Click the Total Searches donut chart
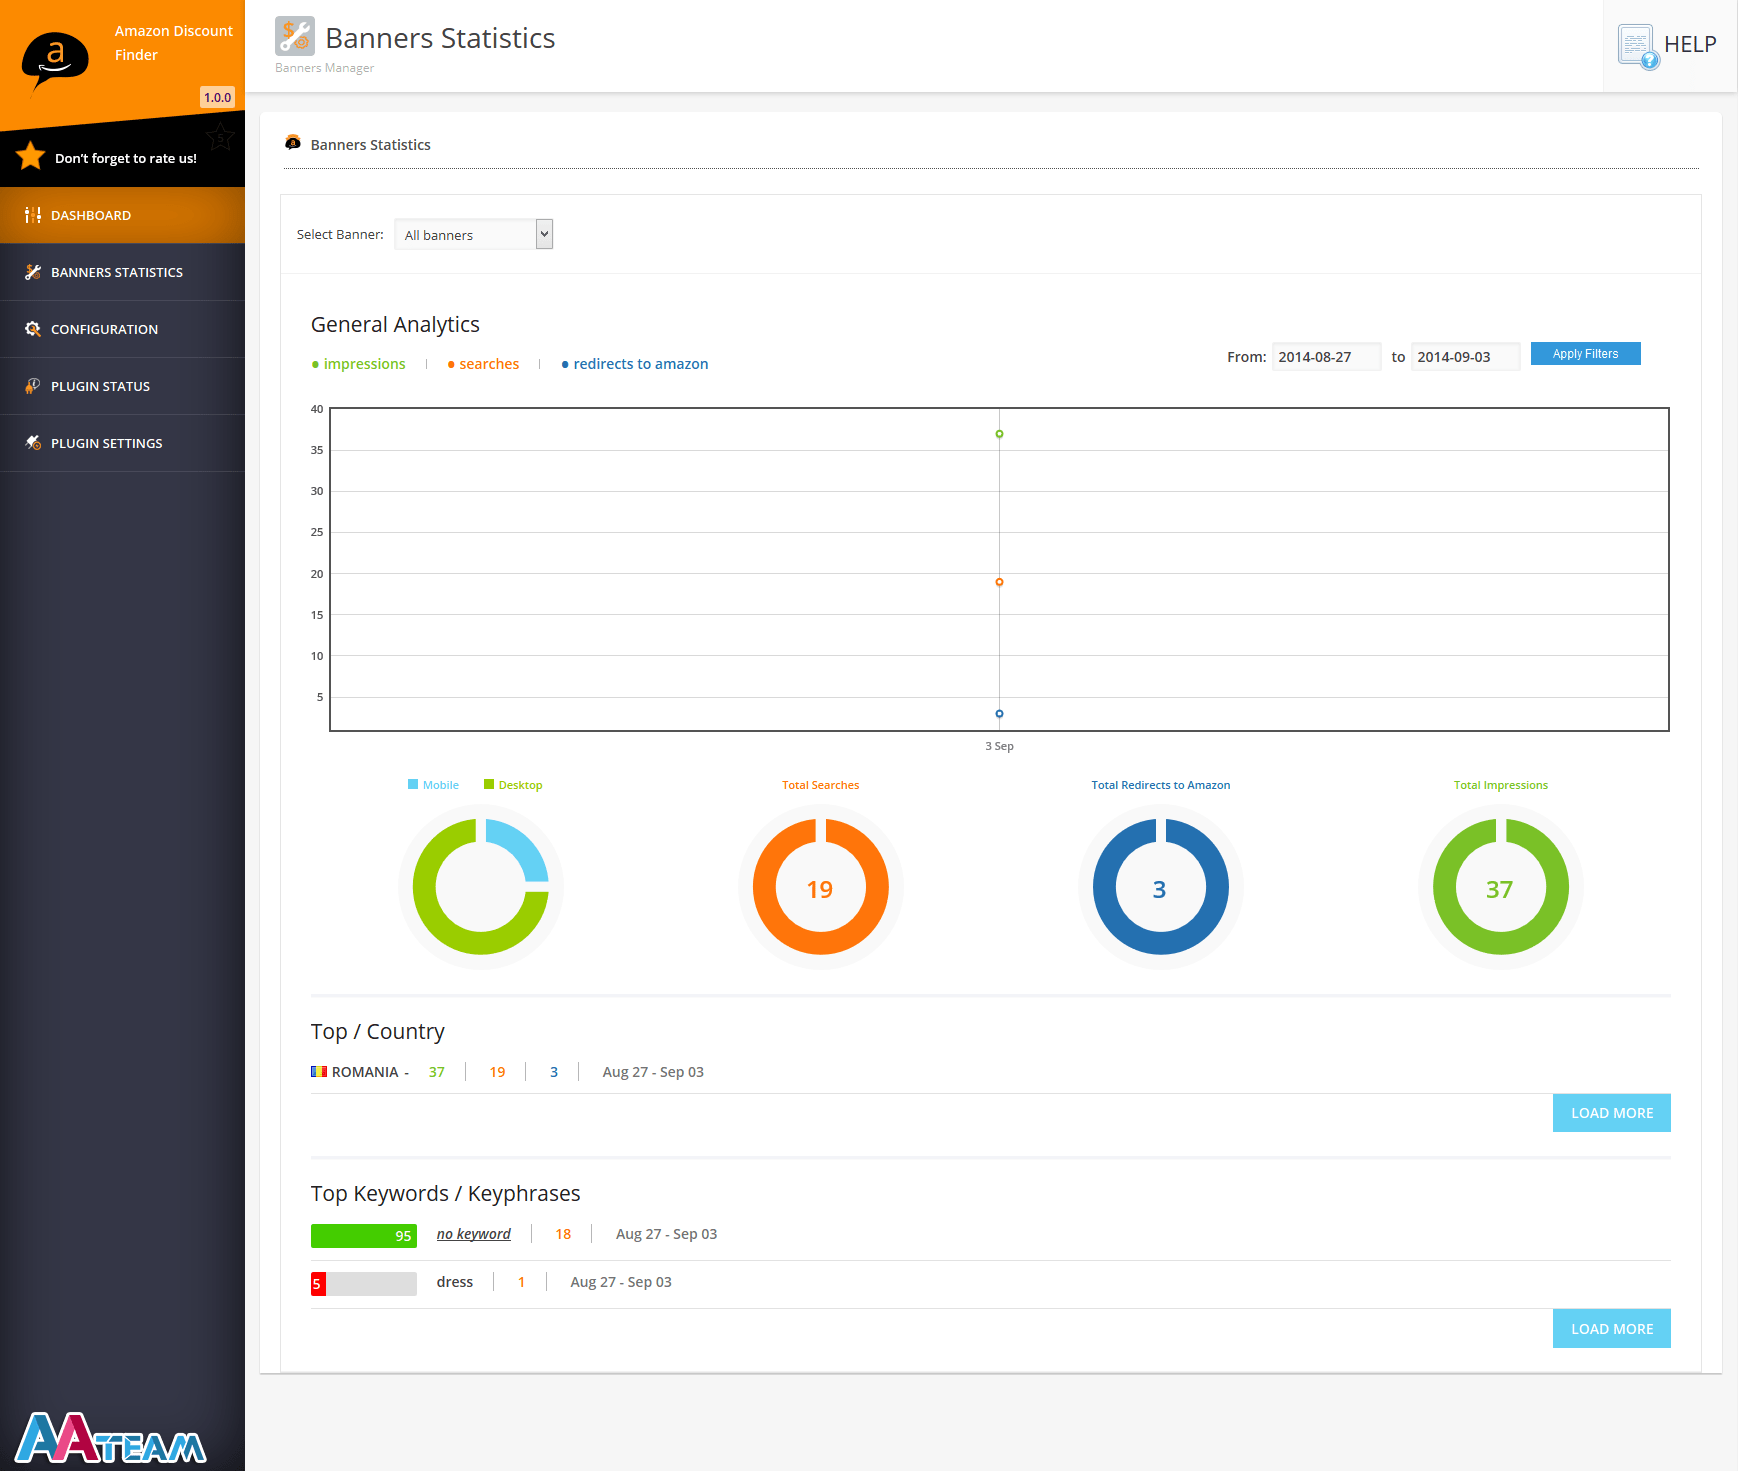Viewport: 1738px width, 1471px height. pos(821,887)
